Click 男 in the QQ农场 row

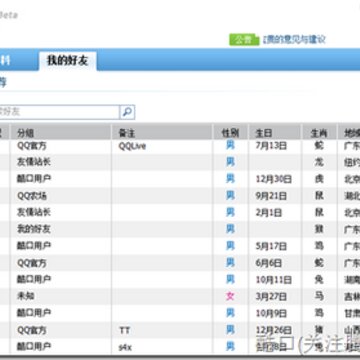(x=230, y=196)
